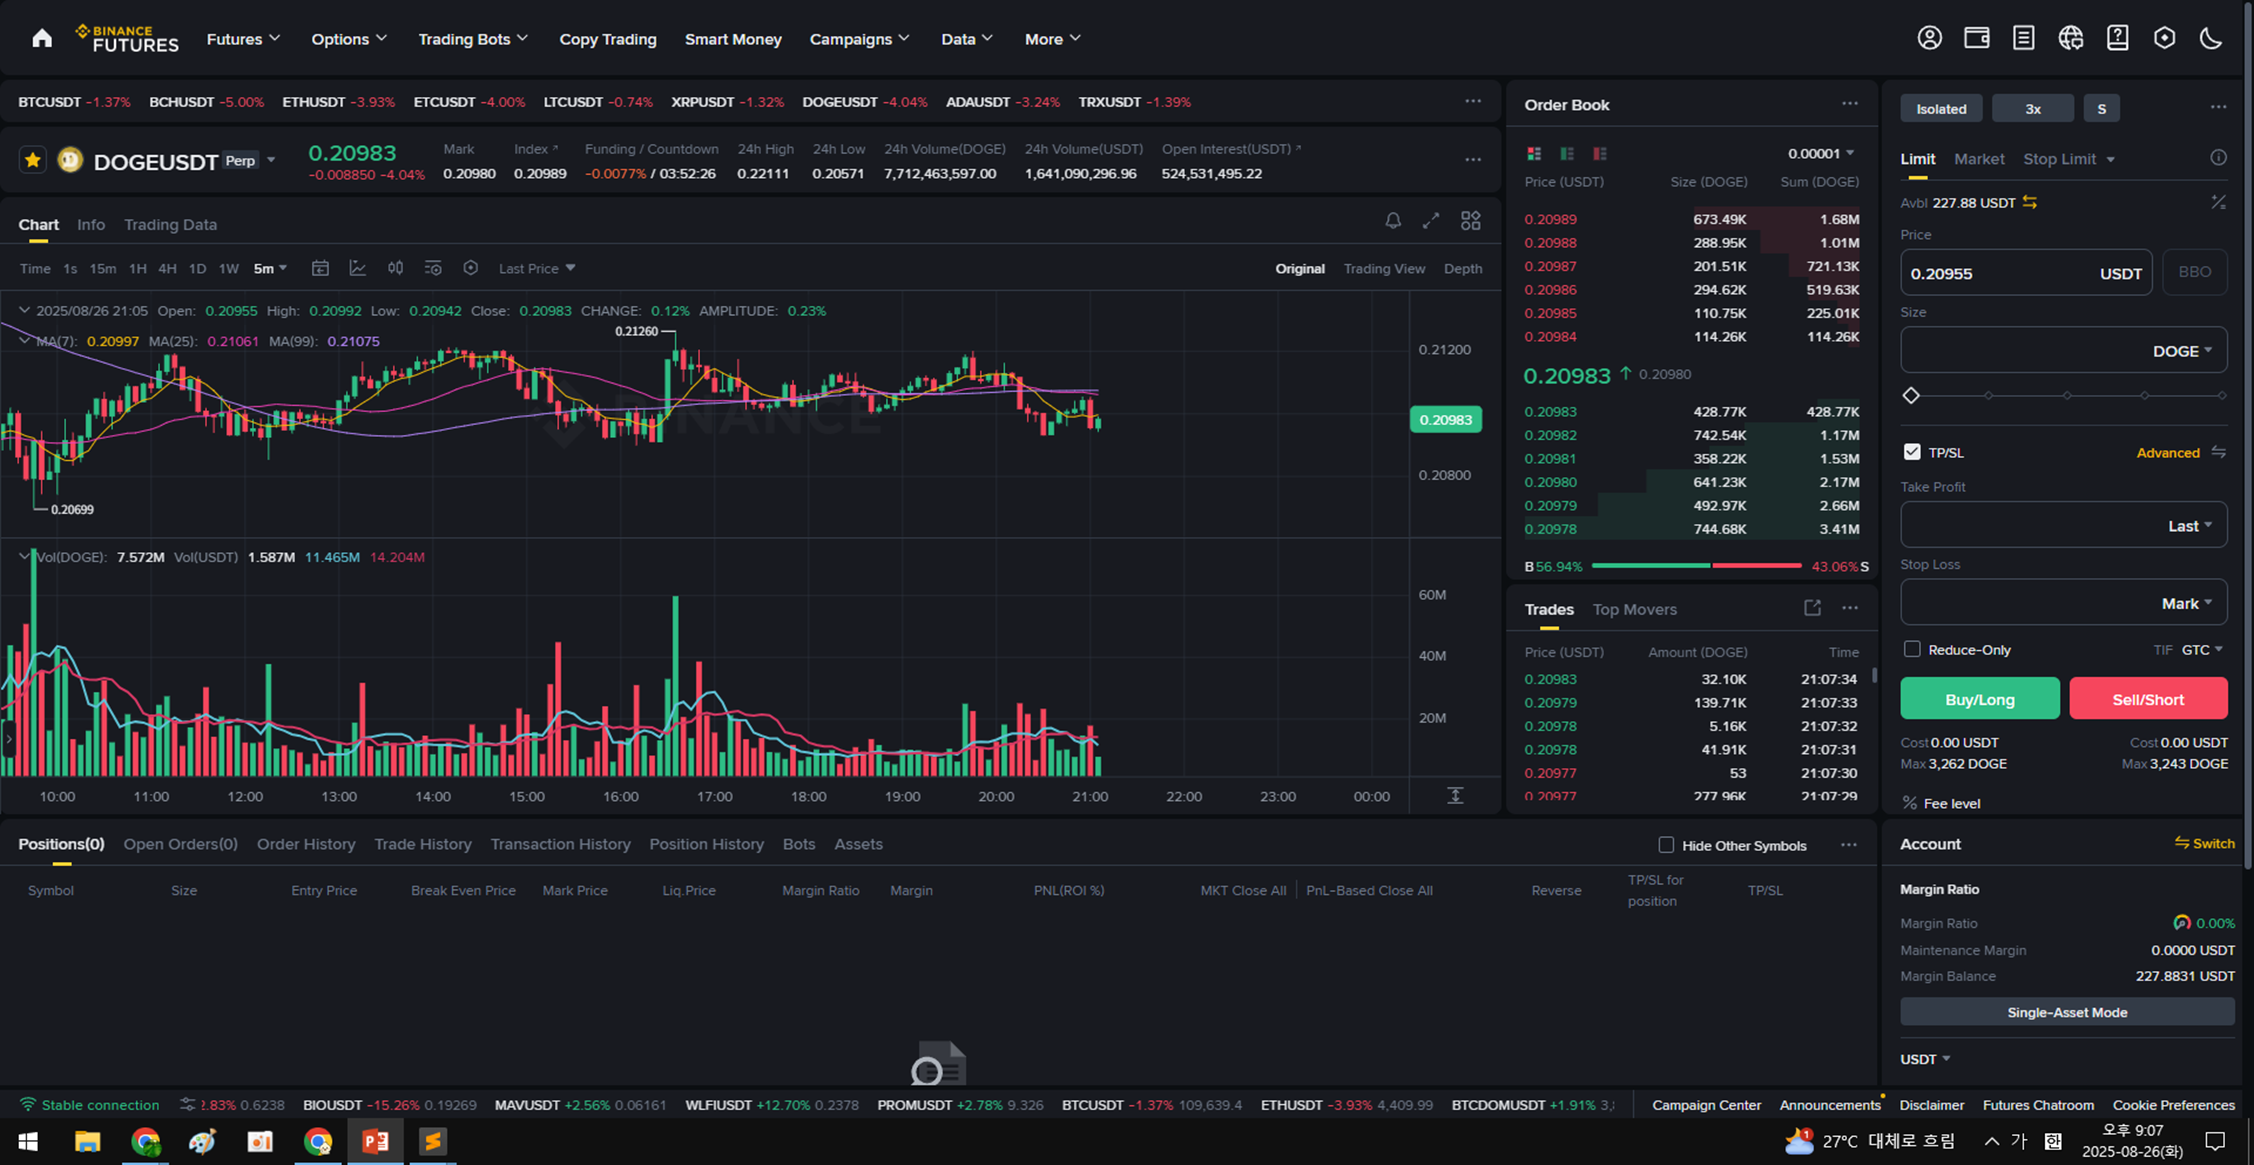Screen dimensions: 2254x1165
Task: Click the favorite star for DOGEUSDT
Action: (x=33, y=160)
